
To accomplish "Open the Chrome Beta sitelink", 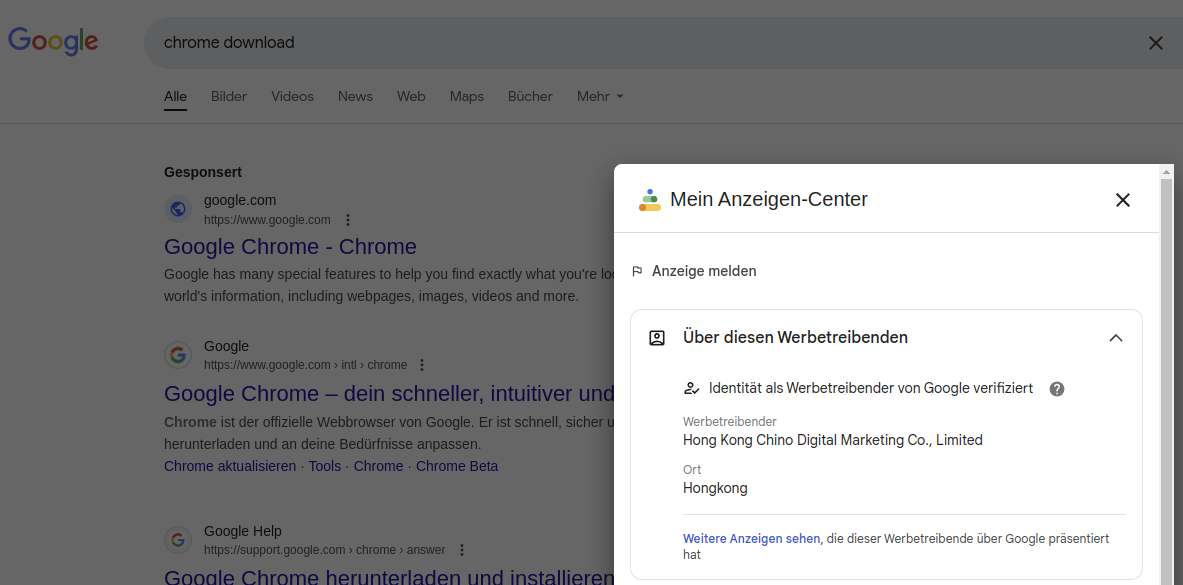I will click(x=457, y=466).
